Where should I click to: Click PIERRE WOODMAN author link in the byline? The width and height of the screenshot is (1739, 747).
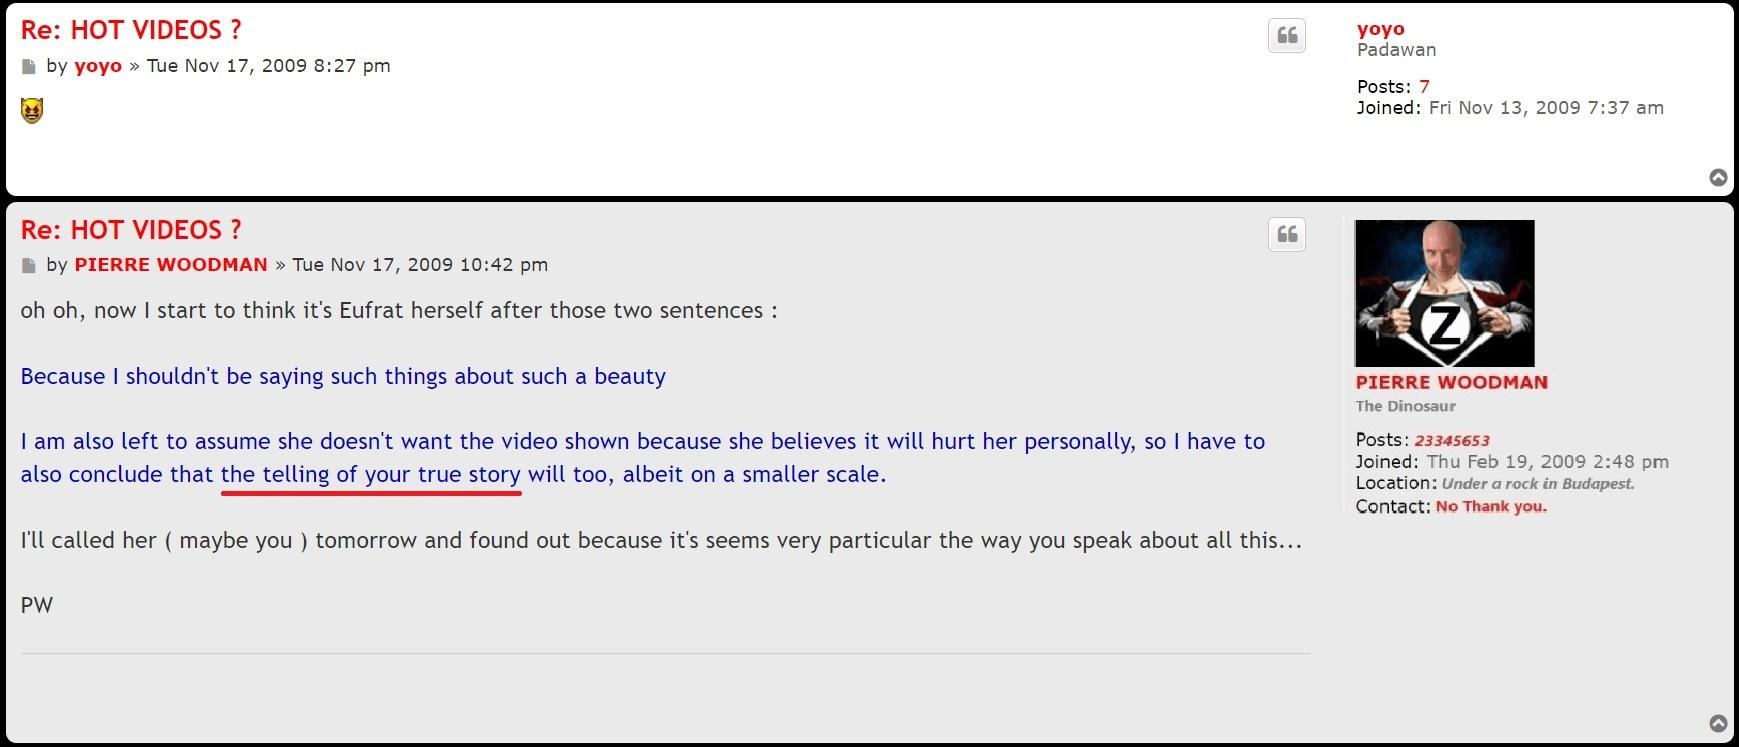[171, 265]
